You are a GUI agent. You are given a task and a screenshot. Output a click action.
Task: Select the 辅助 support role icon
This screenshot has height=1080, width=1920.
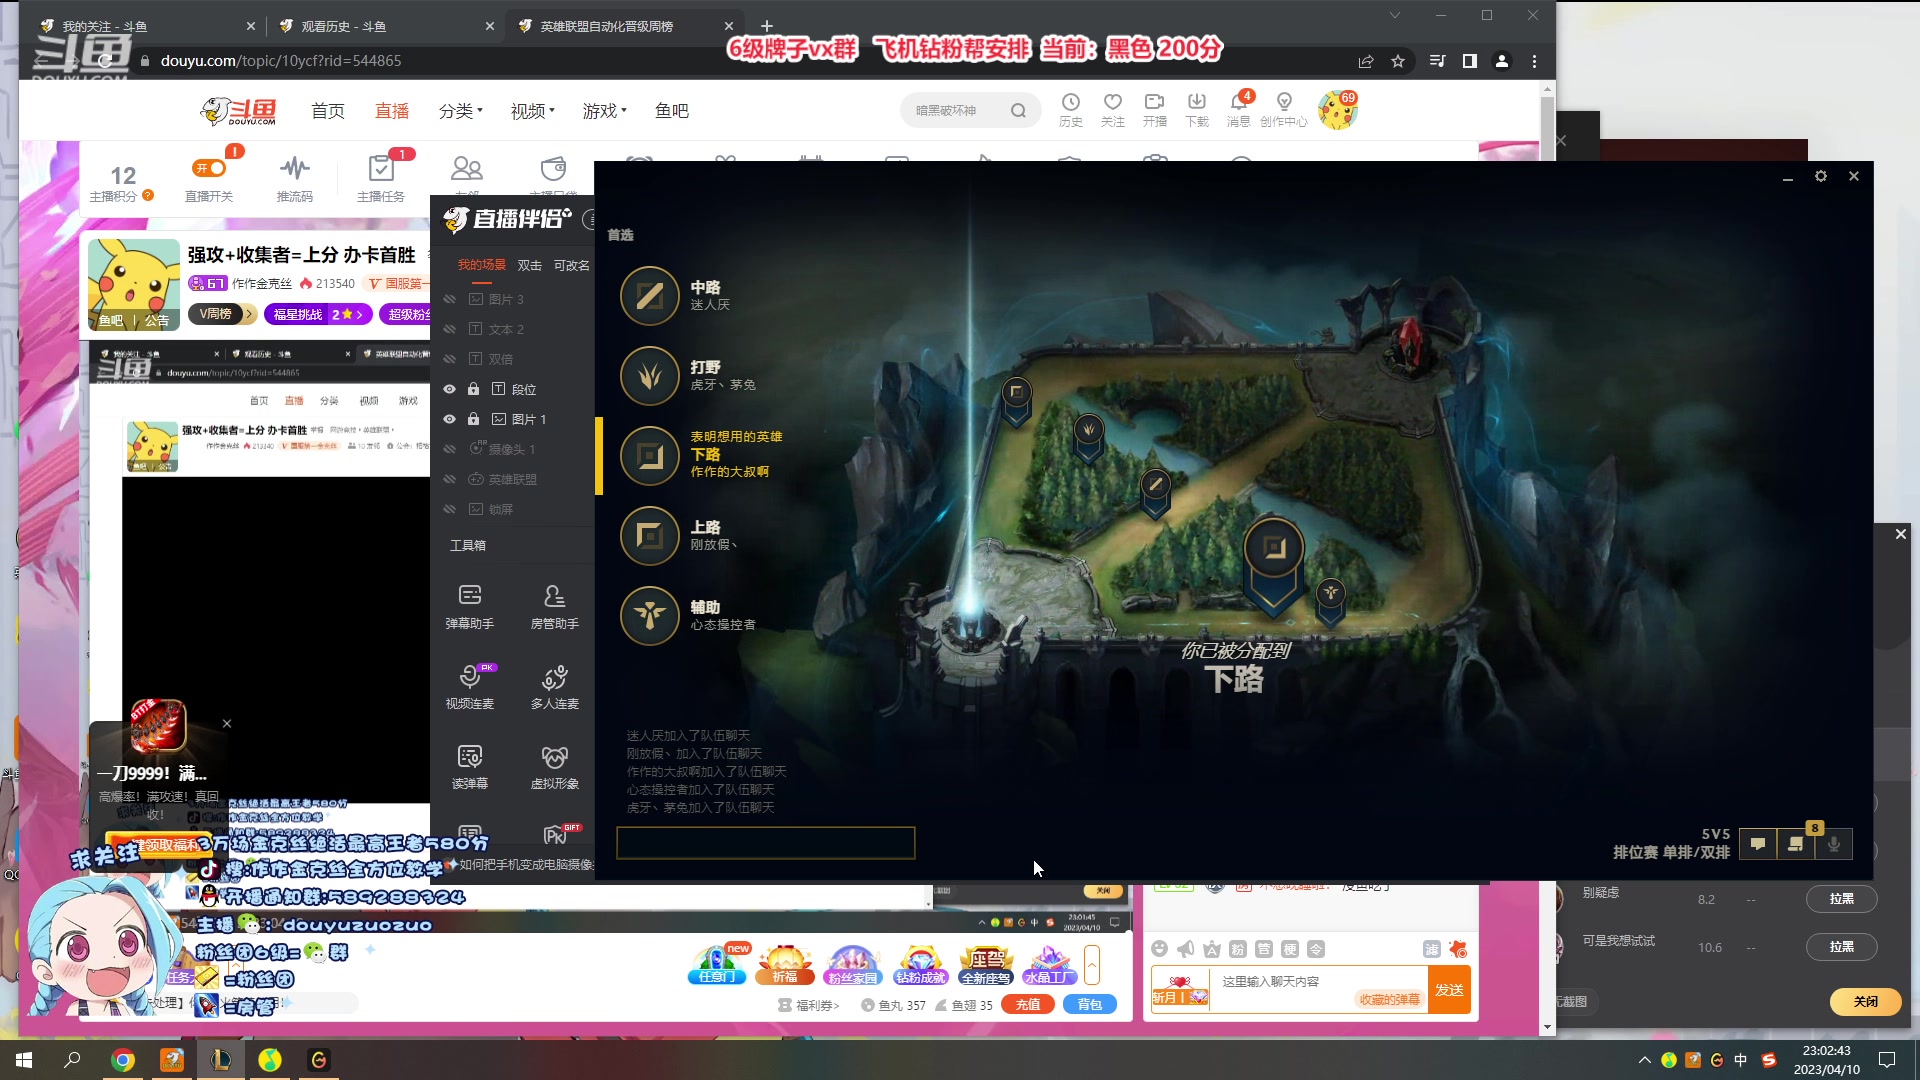650,615
